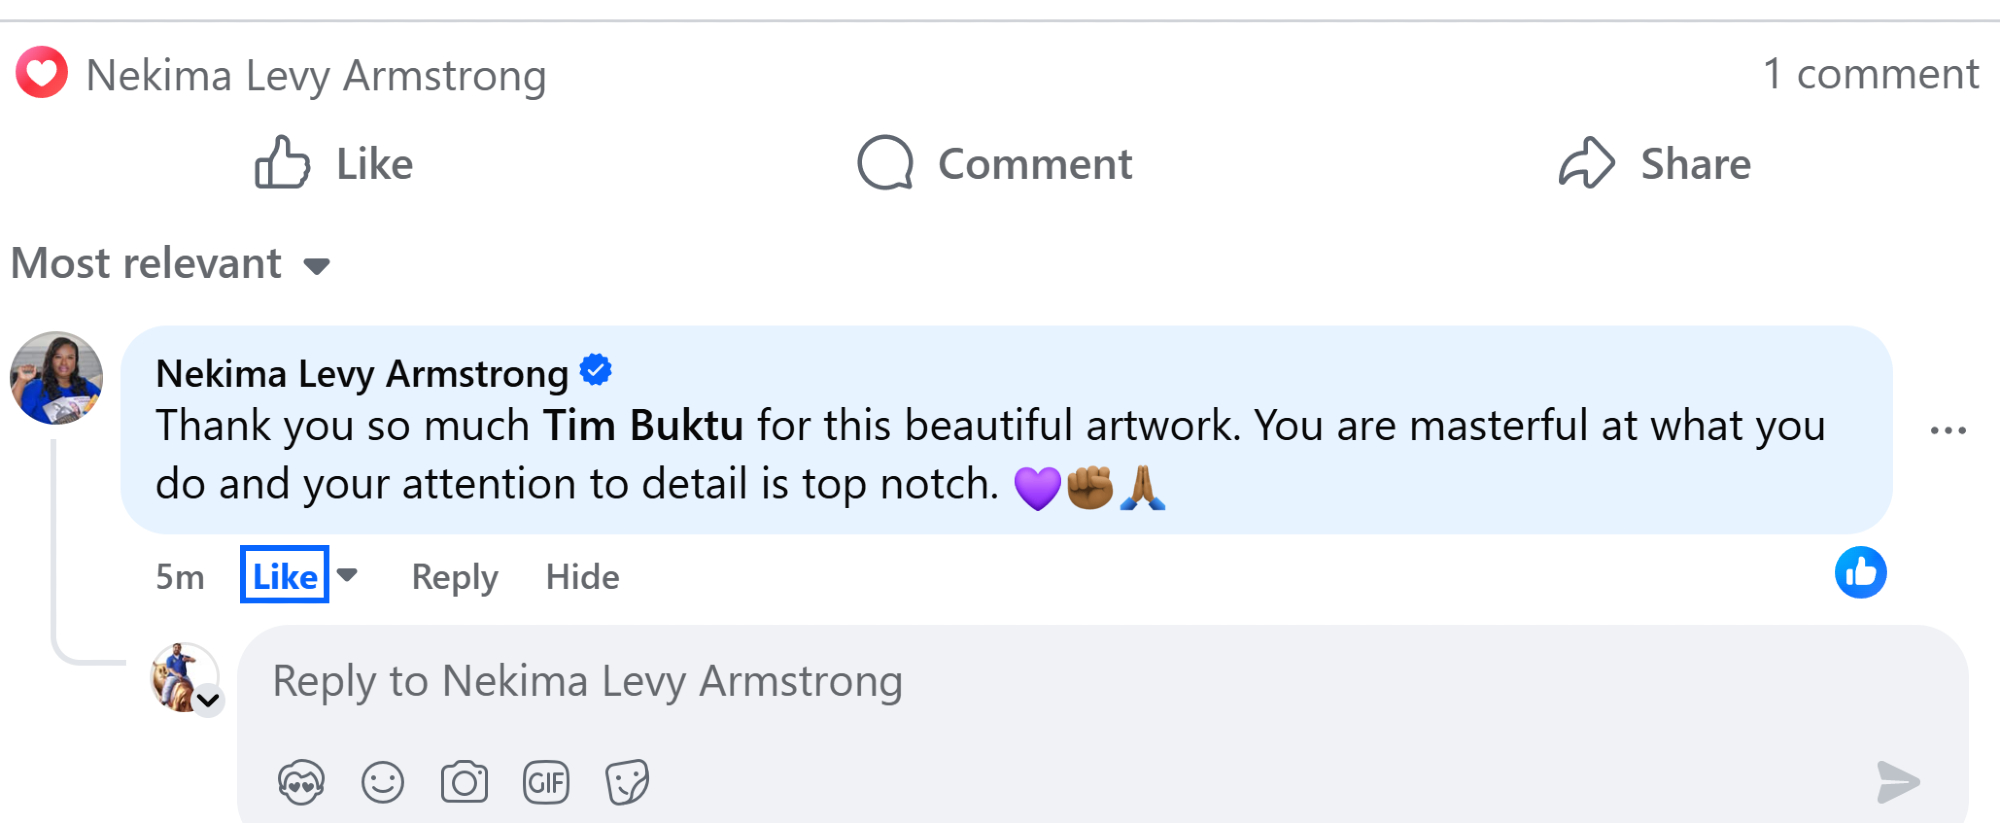
Task: Toggle Like on Nekima's comment
Action: click(284, 576)
